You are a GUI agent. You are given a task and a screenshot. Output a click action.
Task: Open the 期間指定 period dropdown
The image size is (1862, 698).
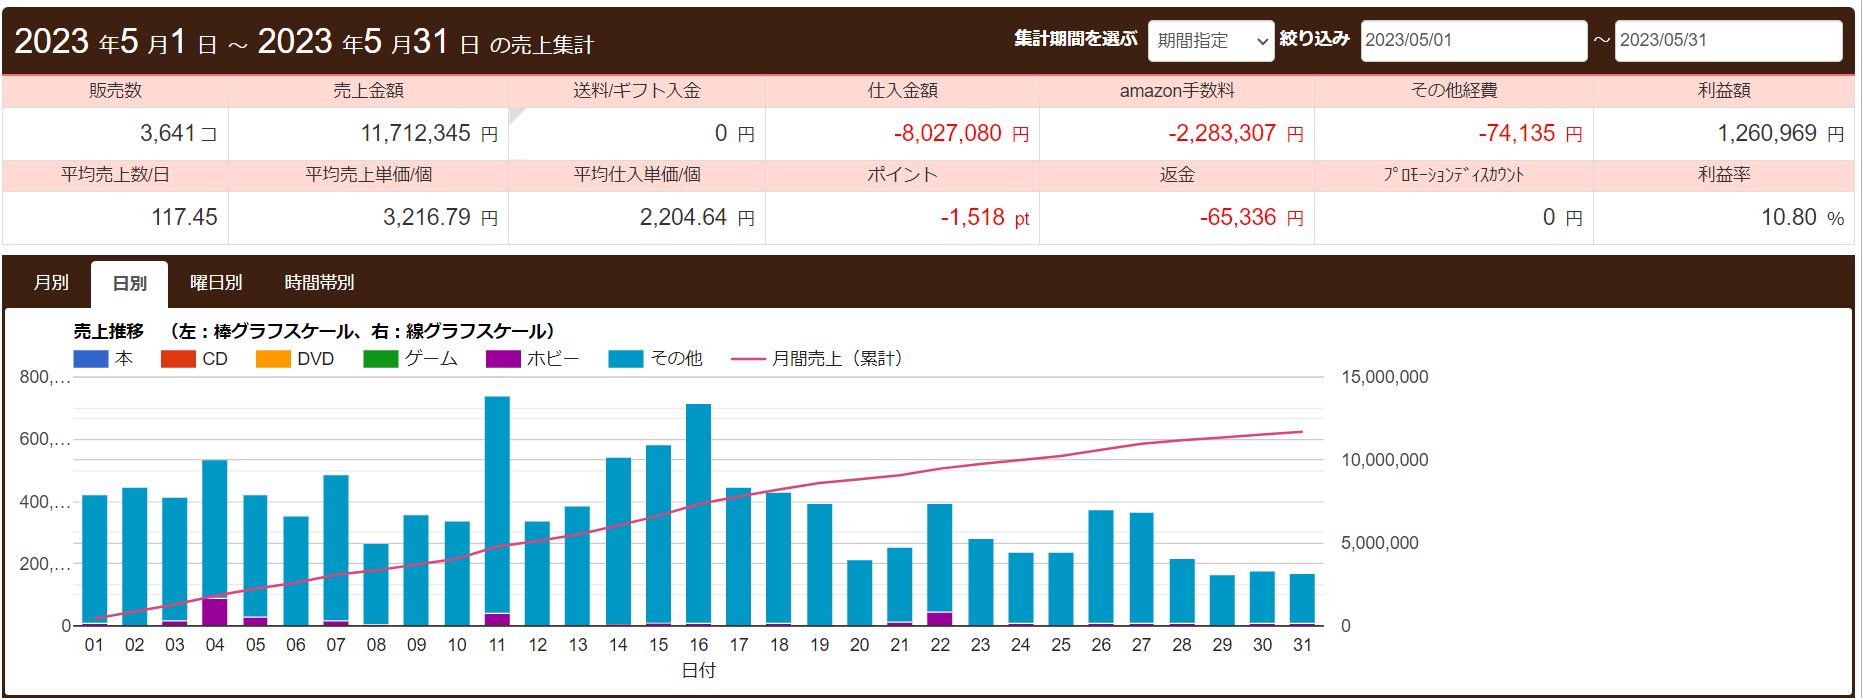pos(1210,41)
